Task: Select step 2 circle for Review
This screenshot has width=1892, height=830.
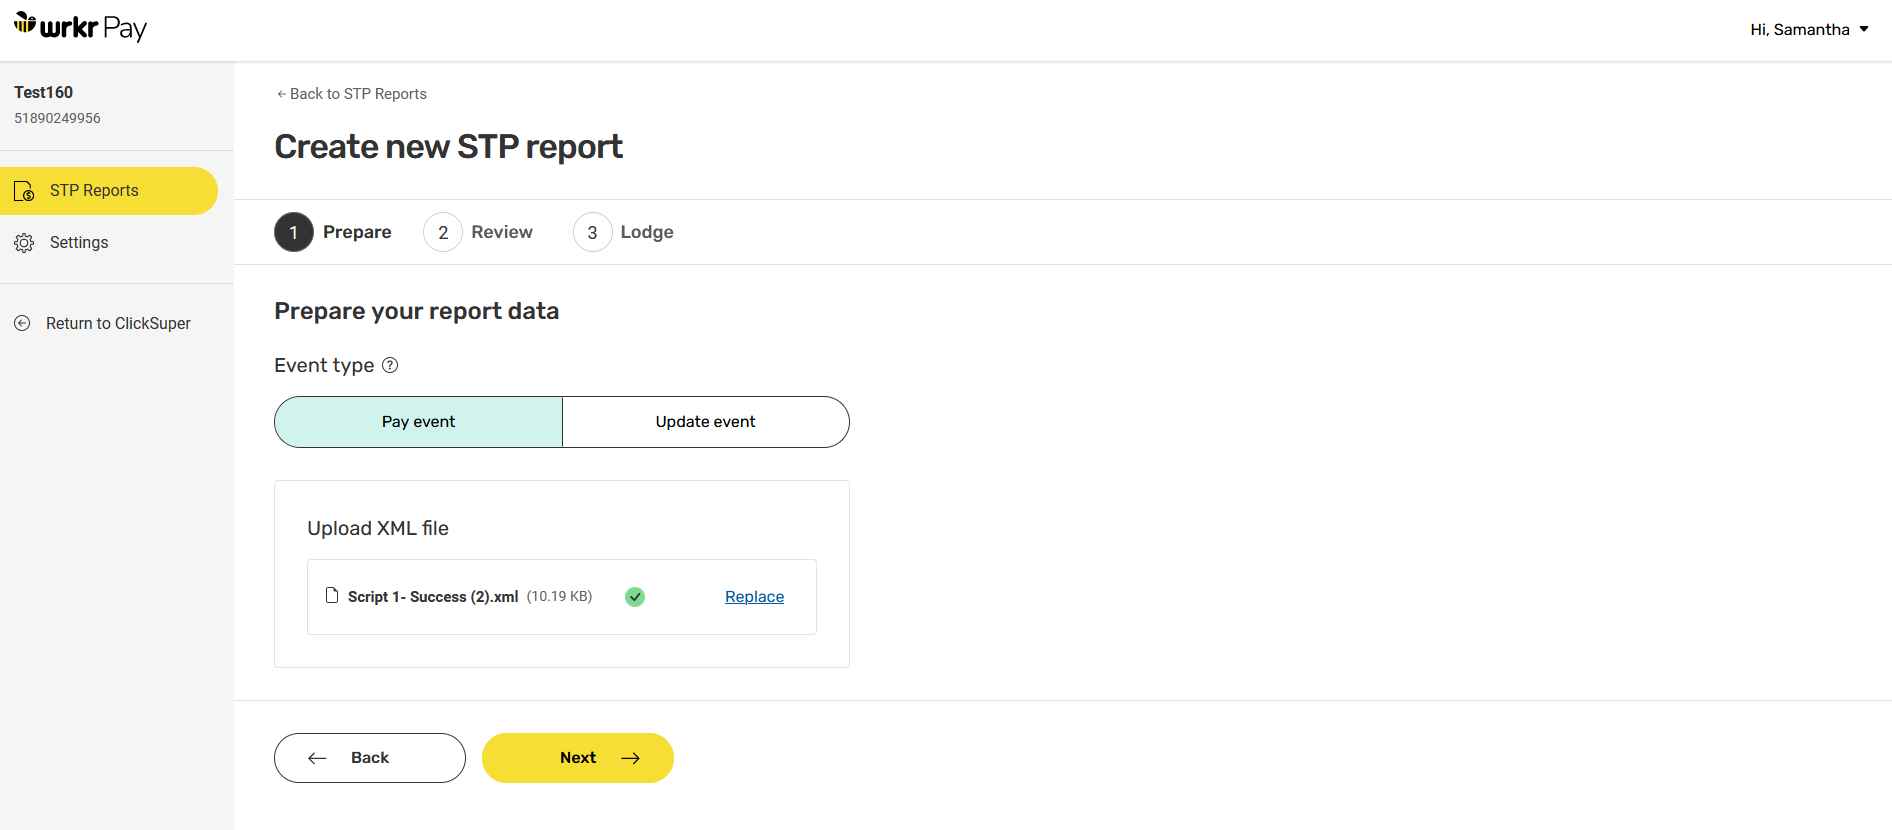Action: tap(443, 232)
